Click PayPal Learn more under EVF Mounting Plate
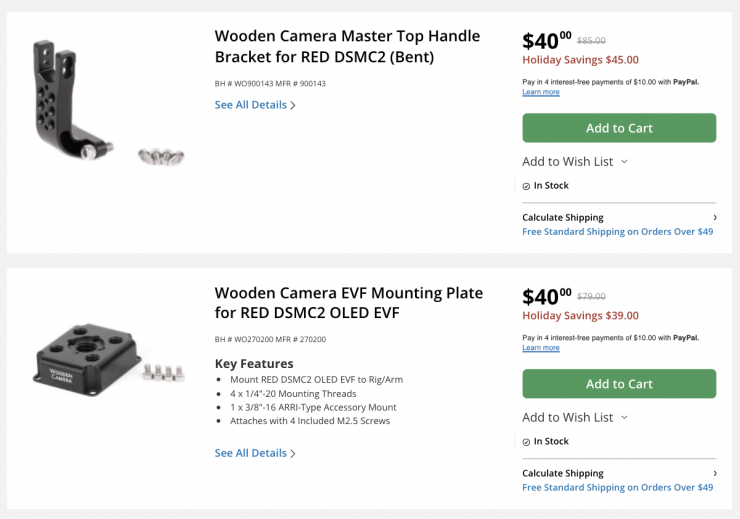 click(541, 348)
